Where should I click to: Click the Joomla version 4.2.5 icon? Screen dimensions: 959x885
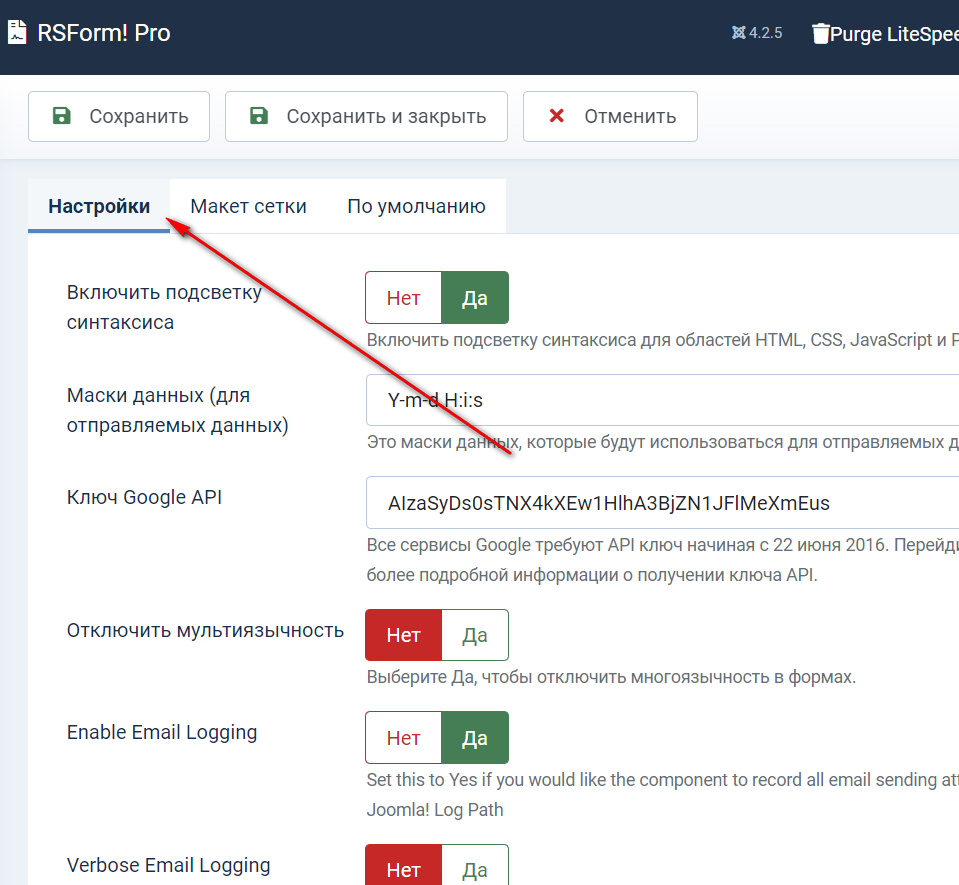click(x=738, y=33)
